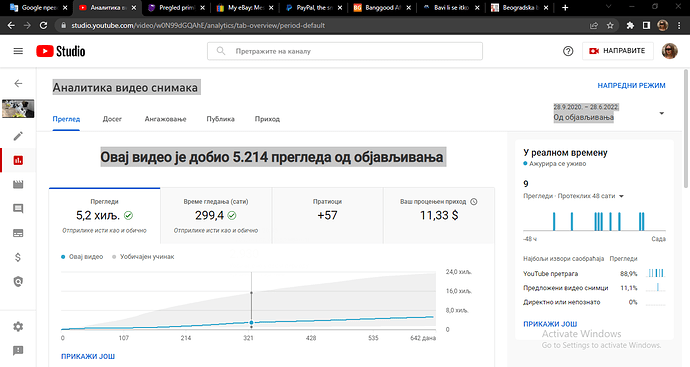Select the Време гледања metric card
Viewport: 690px width, 367px height.
[216, 216]
